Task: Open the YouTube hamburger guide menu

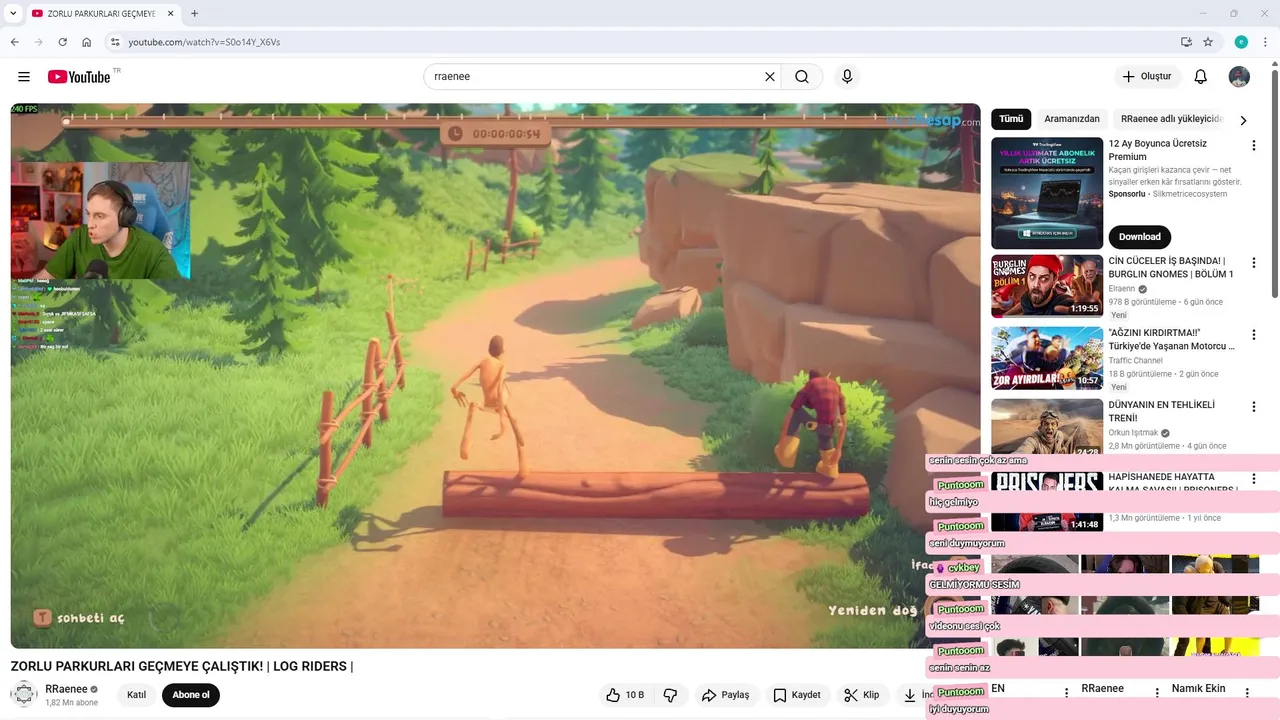Action: 24,77
